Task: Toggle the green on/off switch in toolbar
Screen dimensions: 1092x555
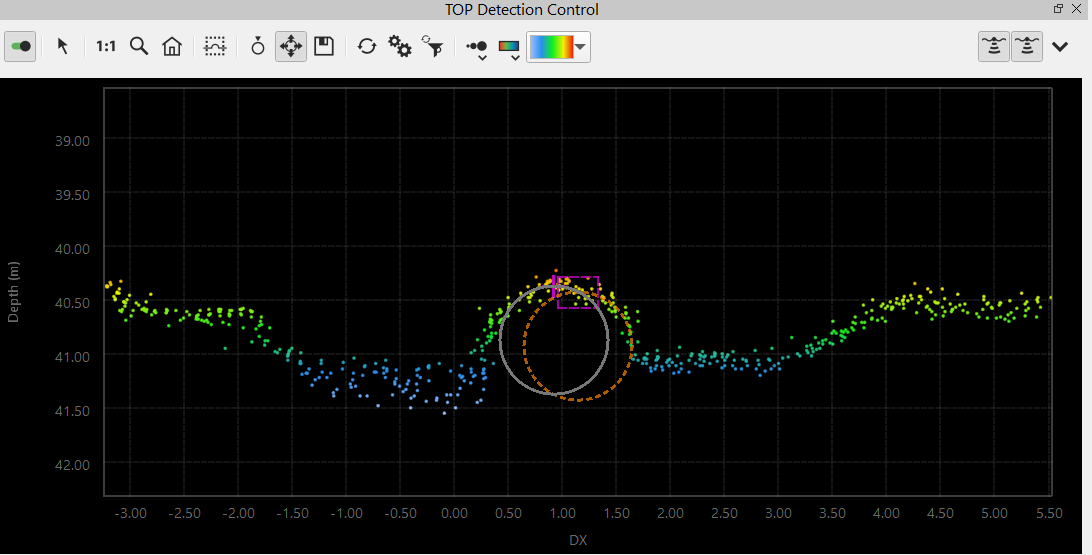Action: click(21, 46)
